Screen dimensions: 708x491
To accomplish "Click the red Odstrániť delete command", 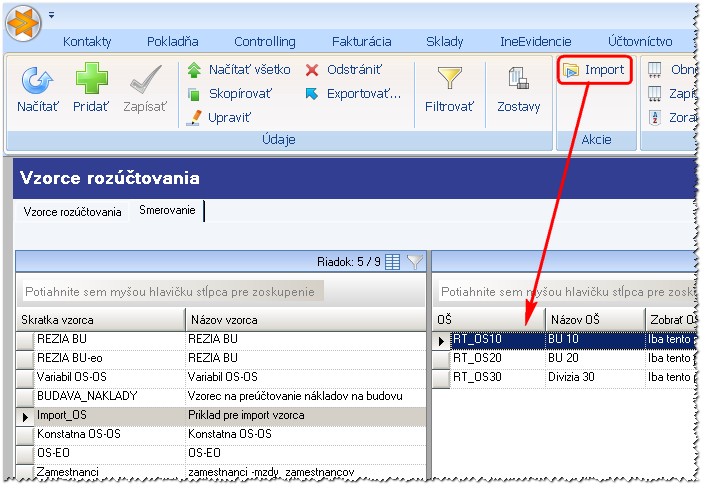I will tap(344, 70).
